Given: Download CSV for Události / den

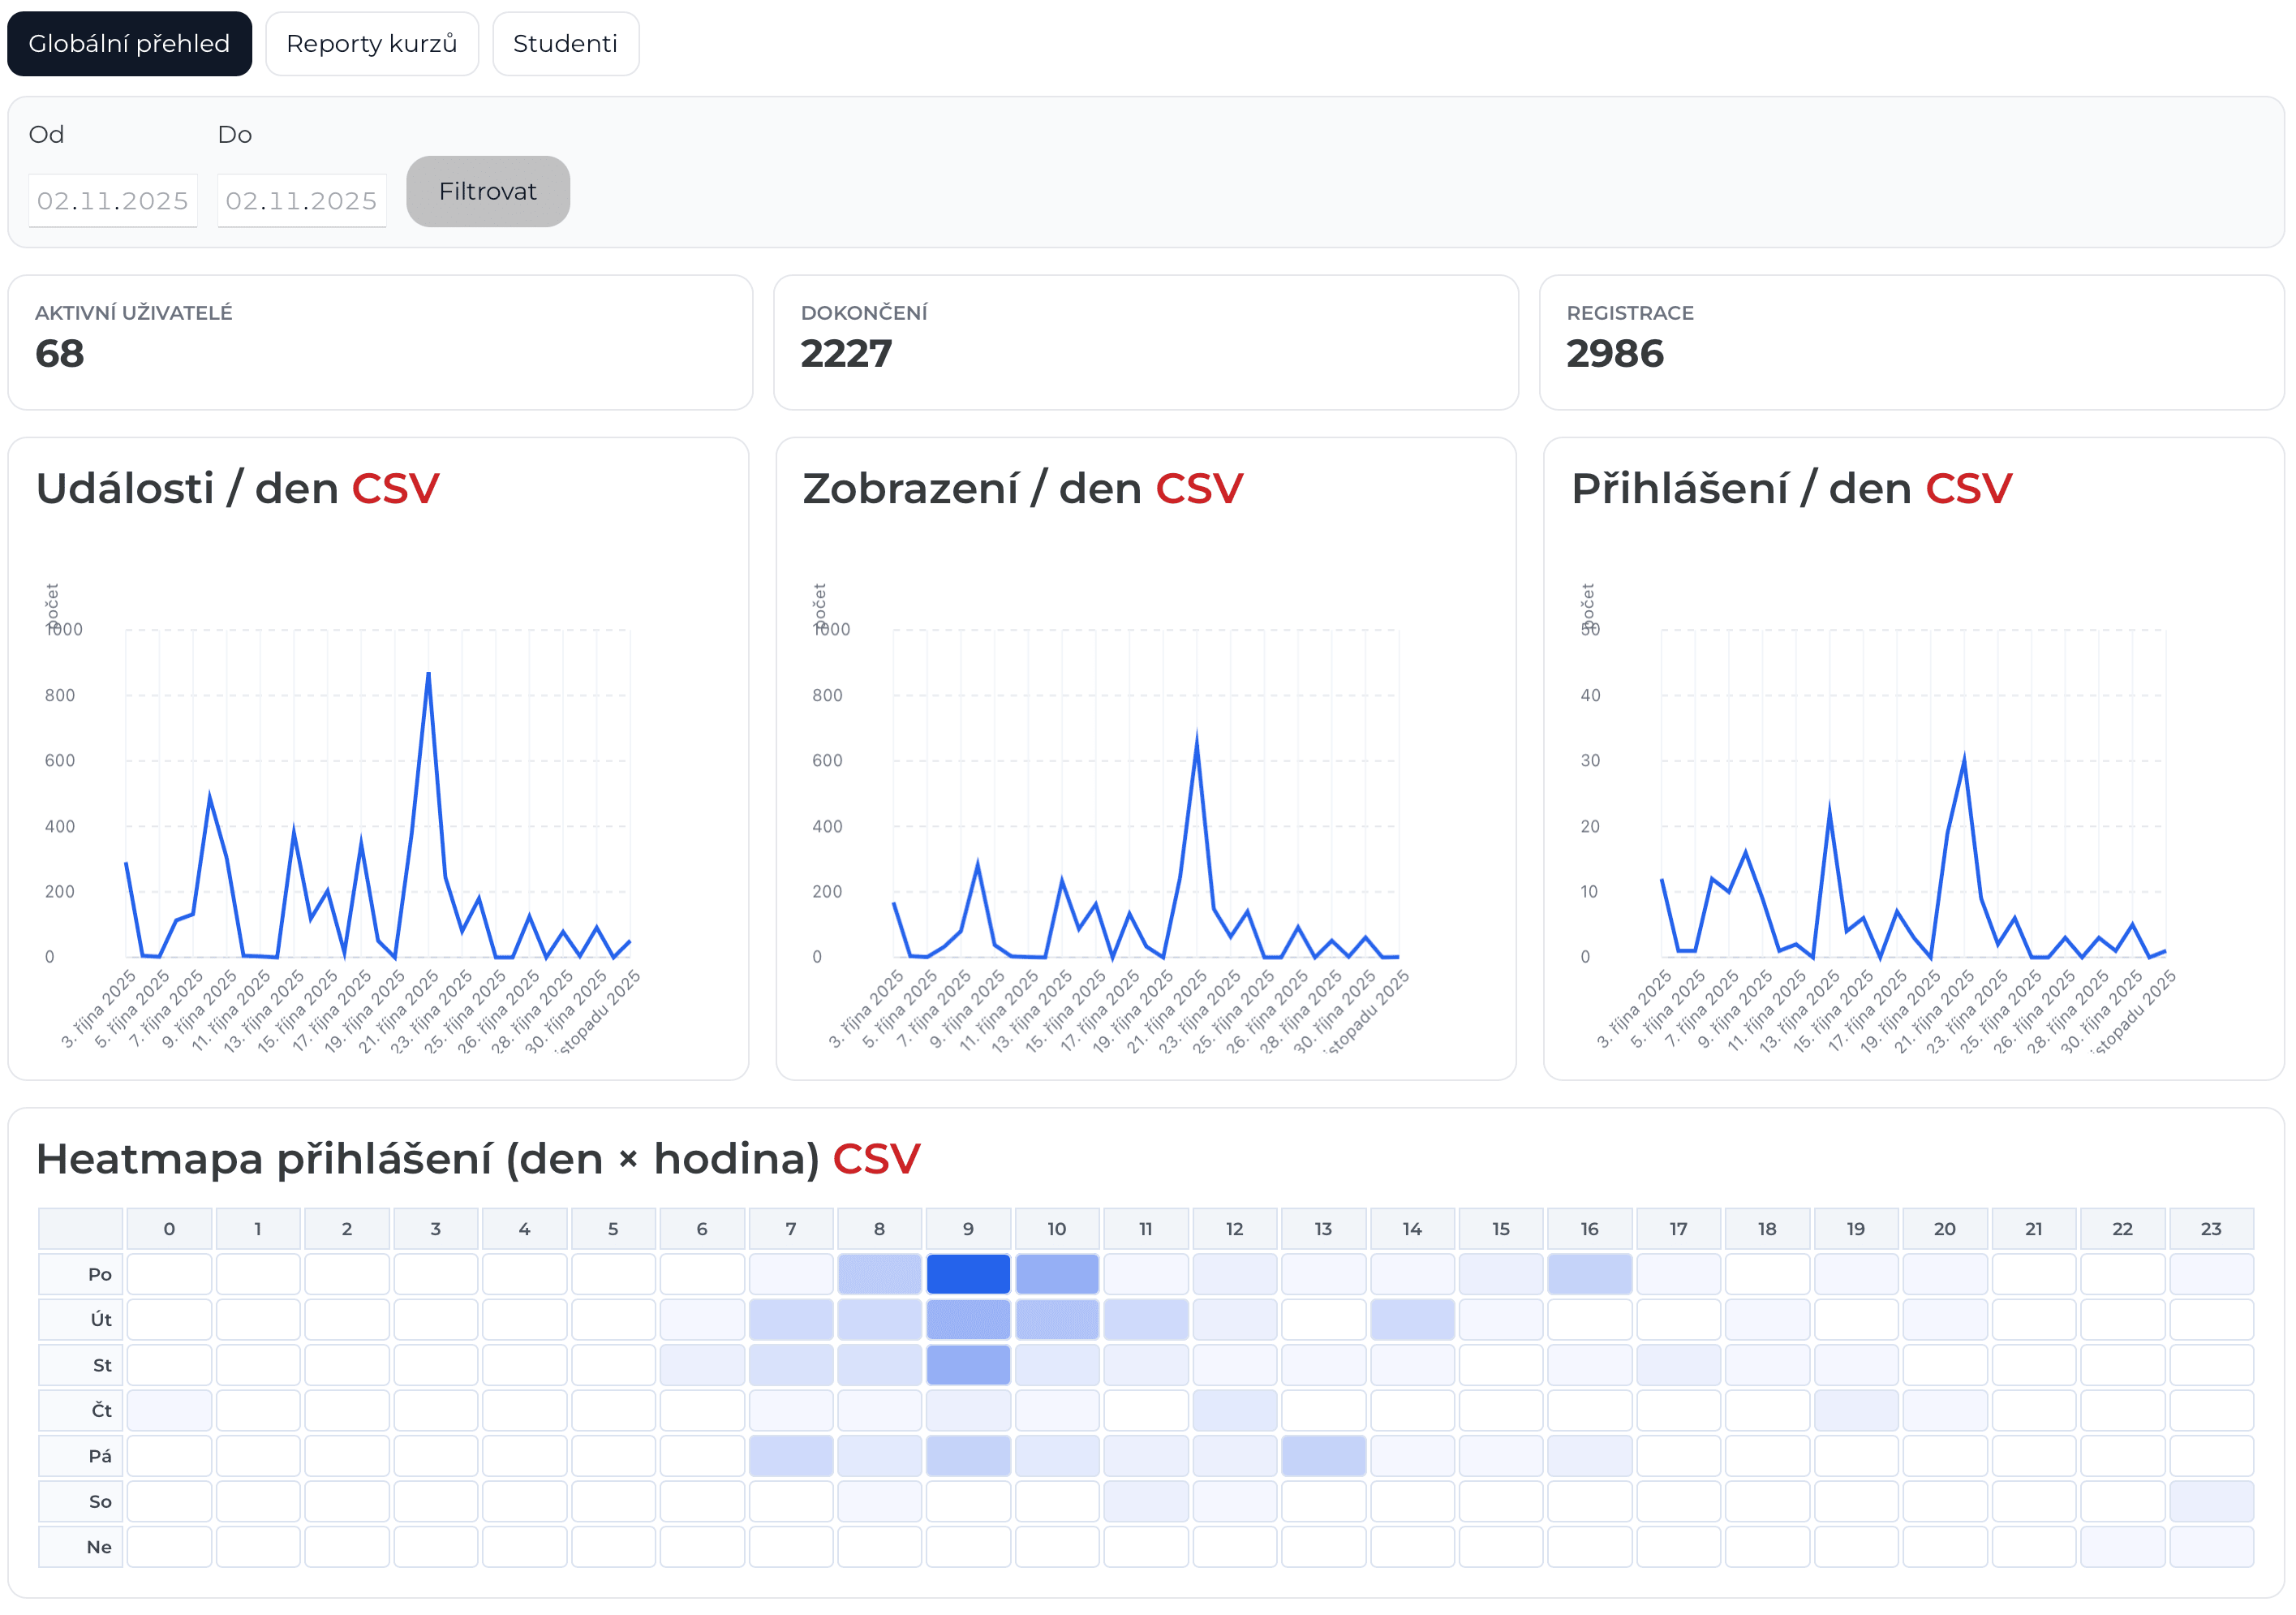Looking at the screenshot, I should pyautogui.click(x=395, y=489).
